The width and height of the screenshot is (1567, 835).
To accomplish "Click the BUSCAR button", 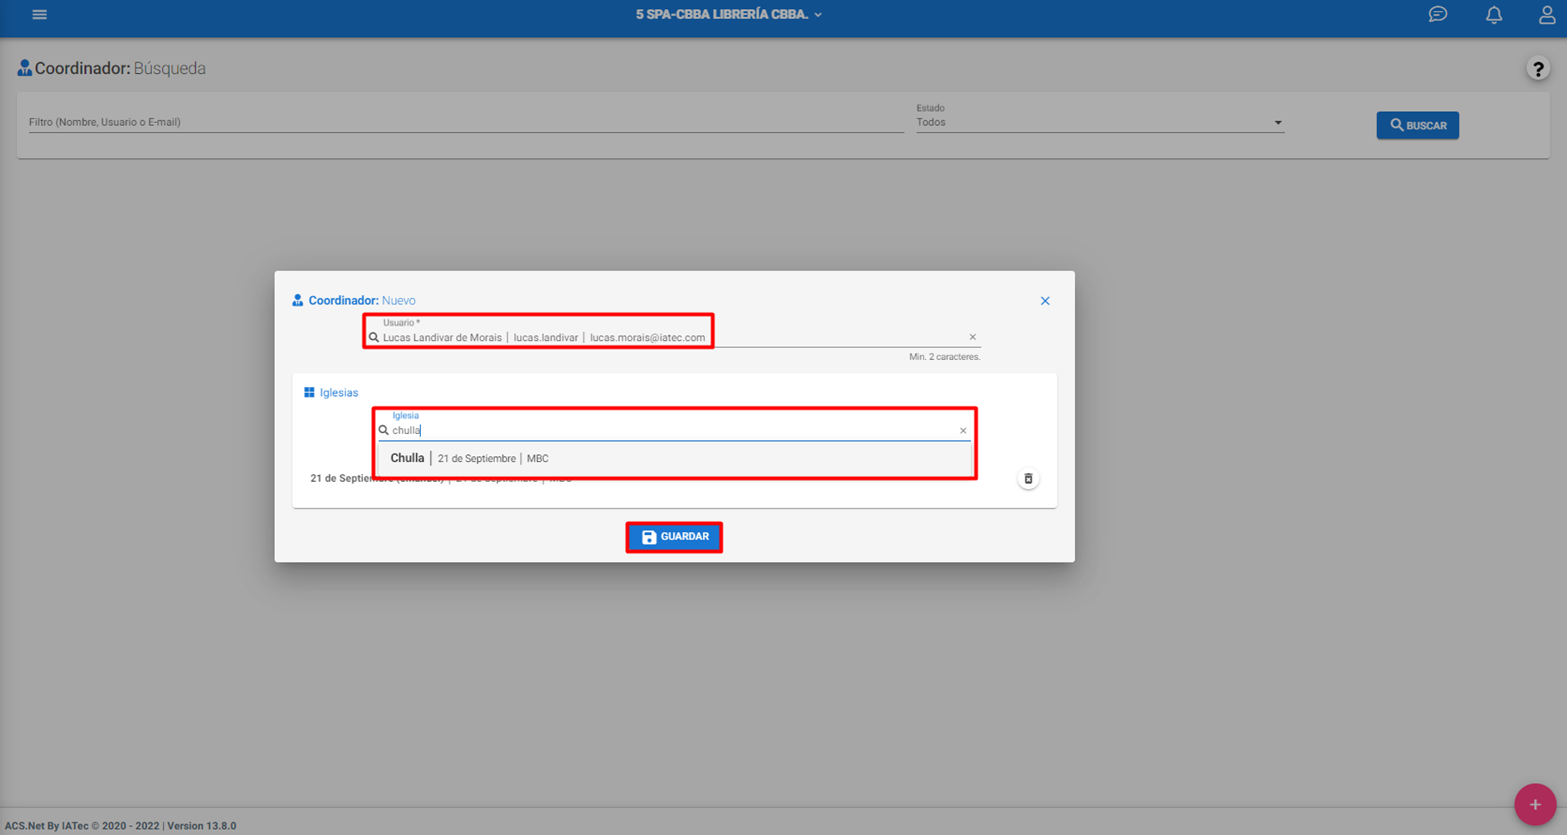I will [x=1417, y=125].
